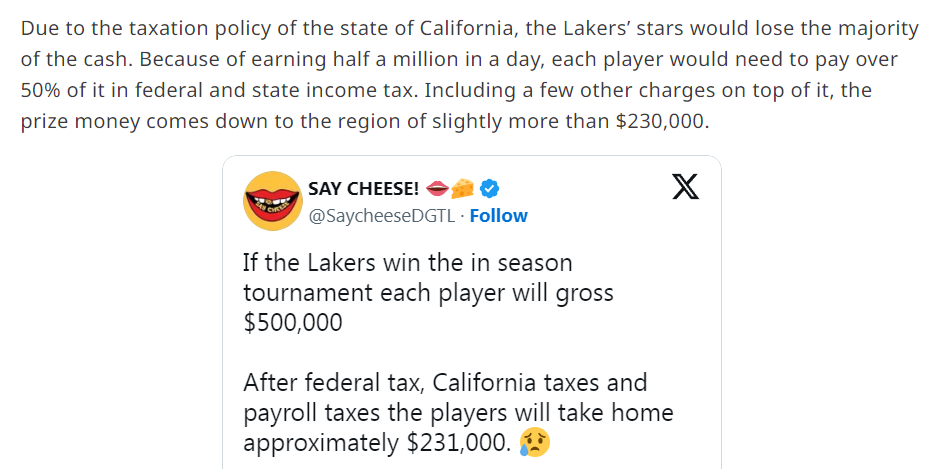This screenshot has height=469, width=935.
Task: Click the crying face emoji in the tweet
Action: point(536,441)
